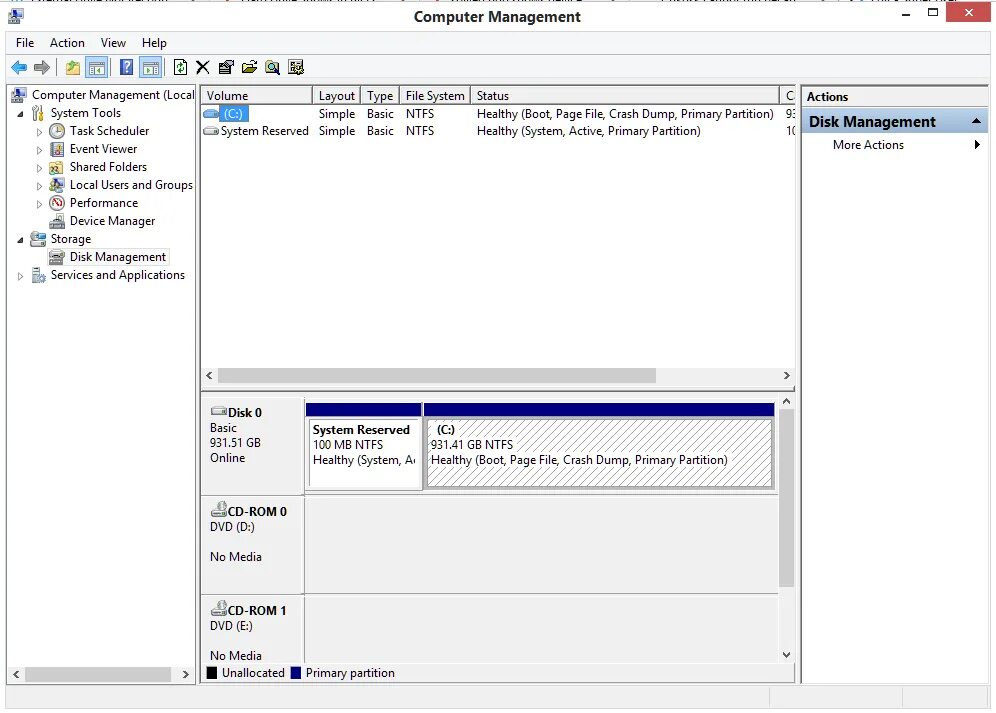
Task: Click the Forward arrow toolbar icon
Action: tap(42, 67)
